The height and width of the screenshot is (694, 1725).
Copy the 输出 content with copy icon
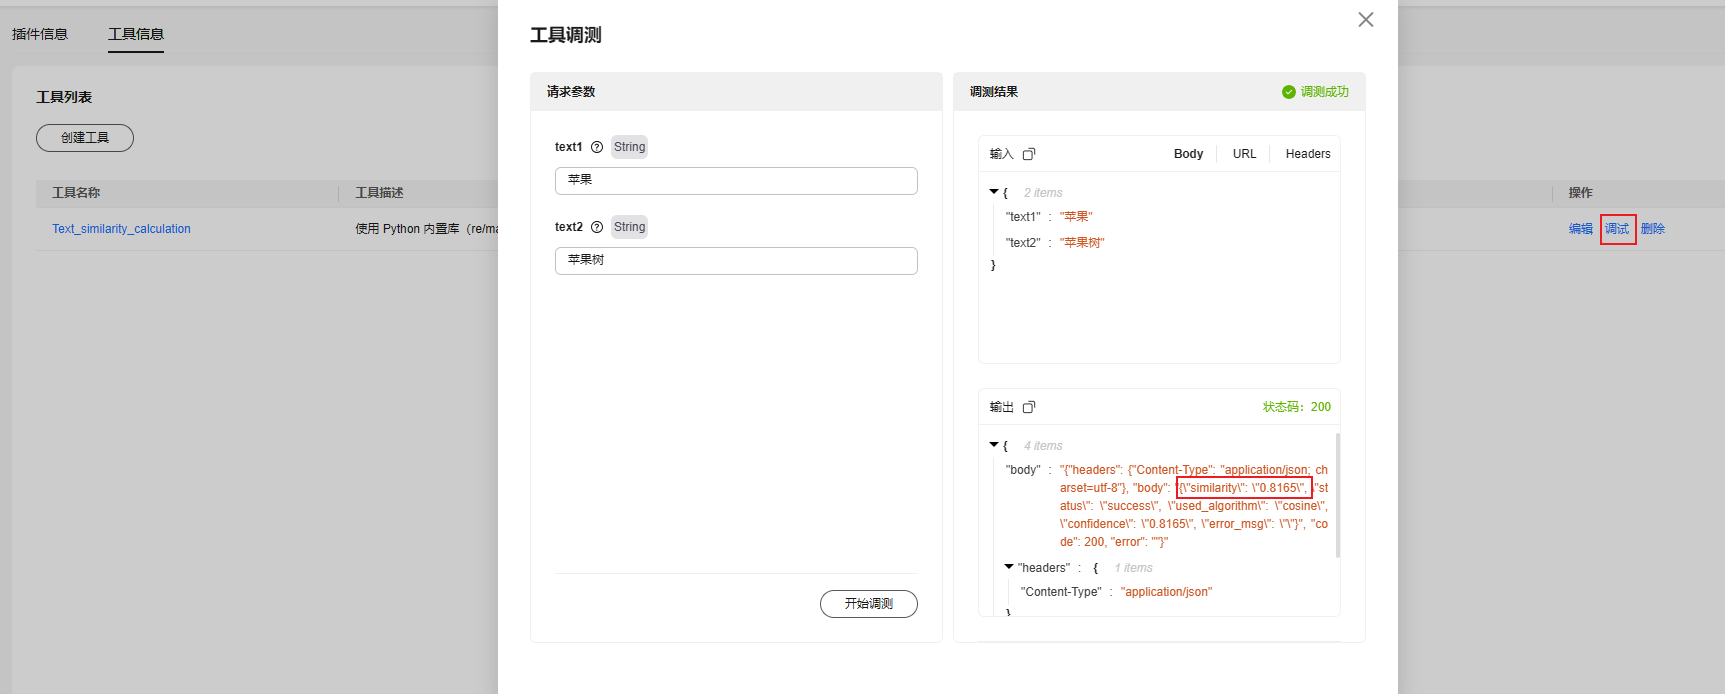(1029, 407)
